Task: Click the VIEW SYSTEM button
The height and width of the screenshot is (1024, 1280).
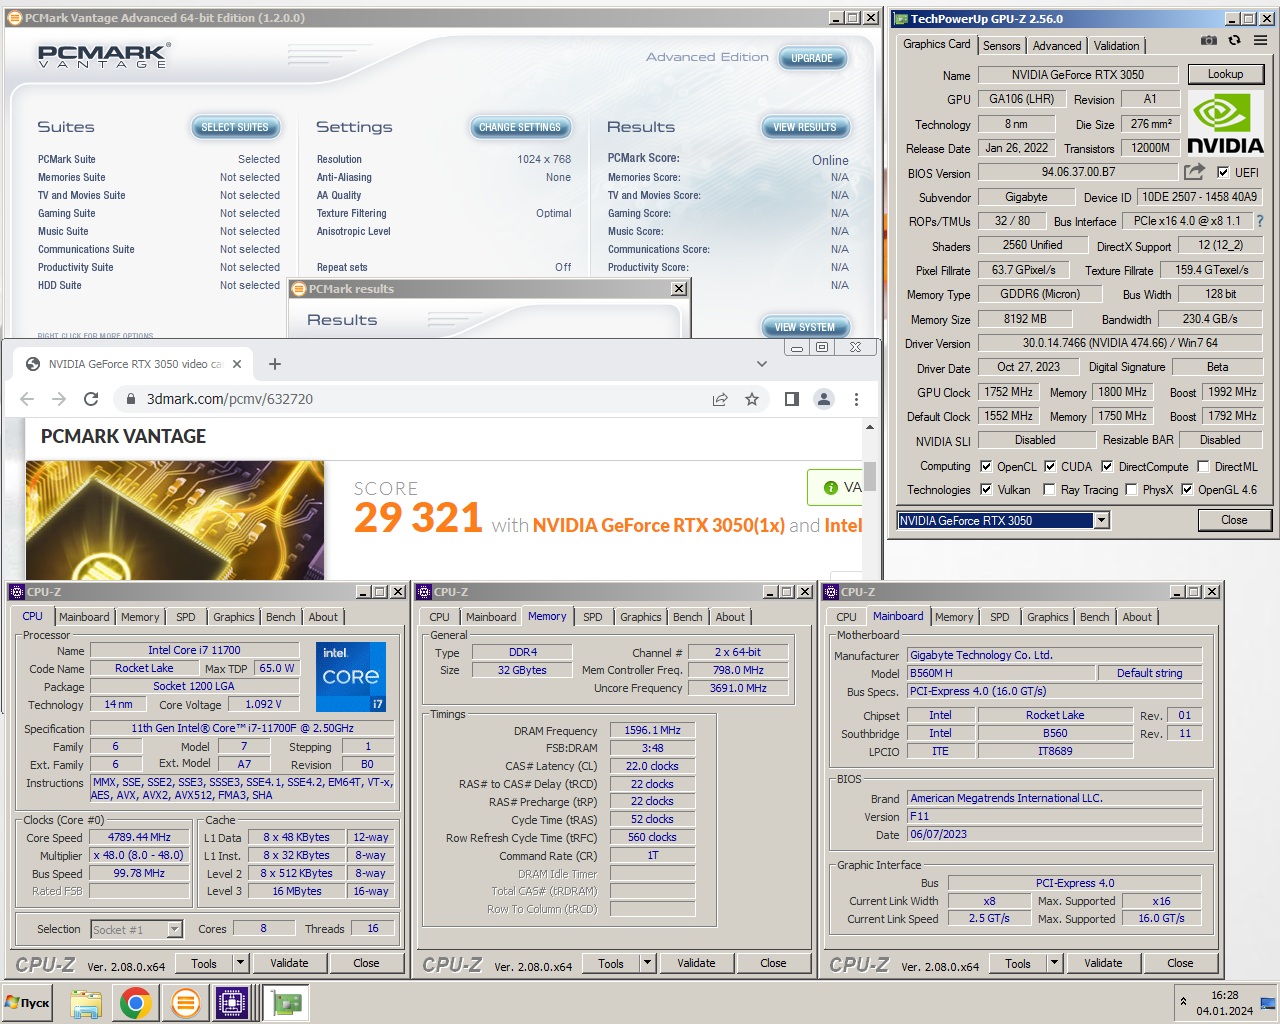Action: tap(805, 327)
